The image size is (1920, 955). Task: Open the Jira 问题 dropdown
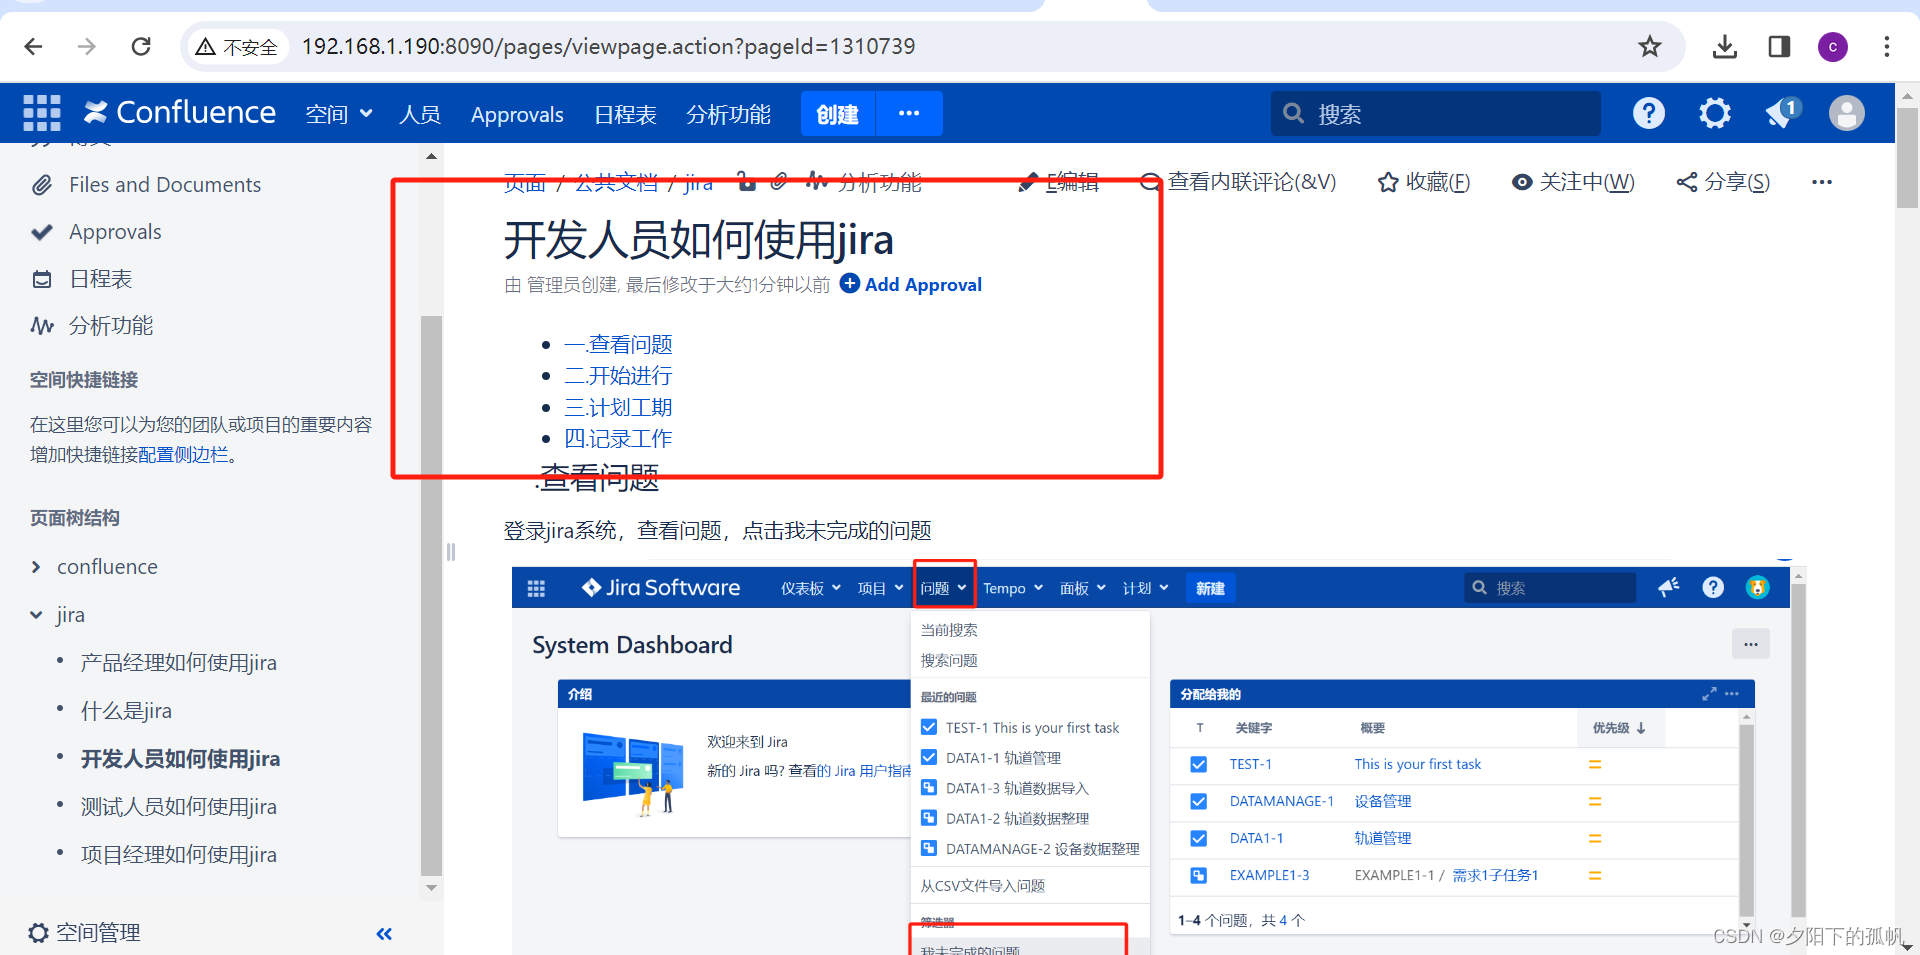[943, 588]
